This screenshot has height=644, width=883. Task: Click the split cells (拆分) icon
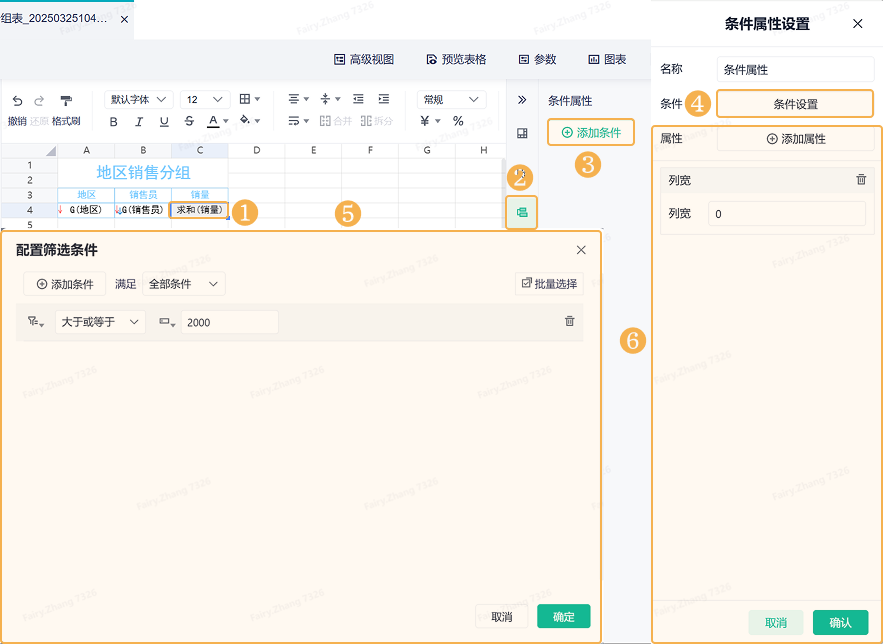coord(377,121)
